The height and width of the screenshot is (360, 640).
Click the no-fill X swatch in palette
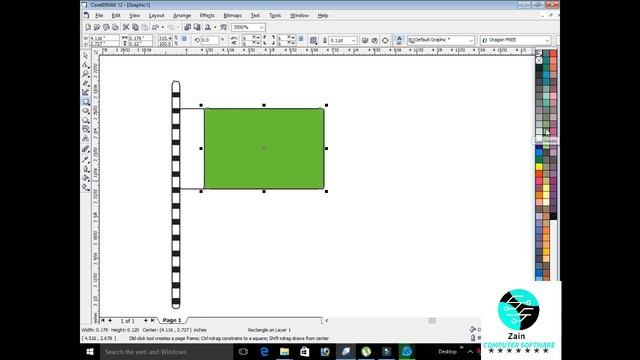coord(539,60)
